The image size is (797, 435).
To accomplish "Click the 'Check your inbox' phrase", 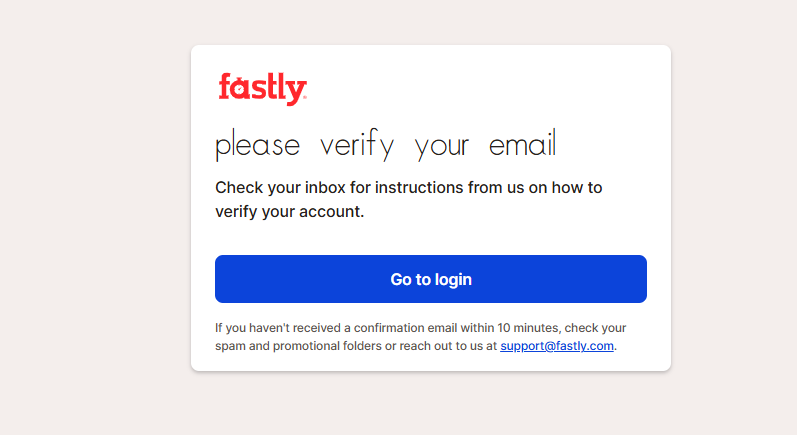I will point(281,188).
